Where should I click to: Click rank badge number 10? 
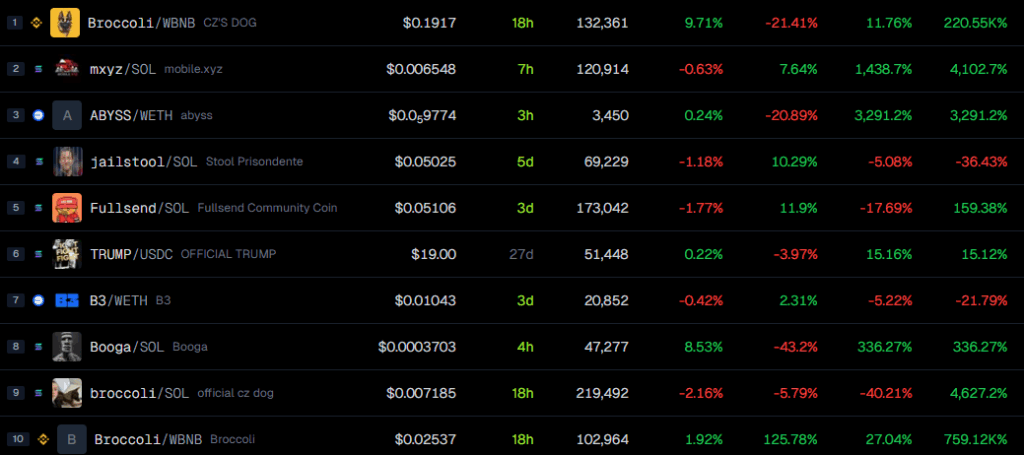point(18,439)
